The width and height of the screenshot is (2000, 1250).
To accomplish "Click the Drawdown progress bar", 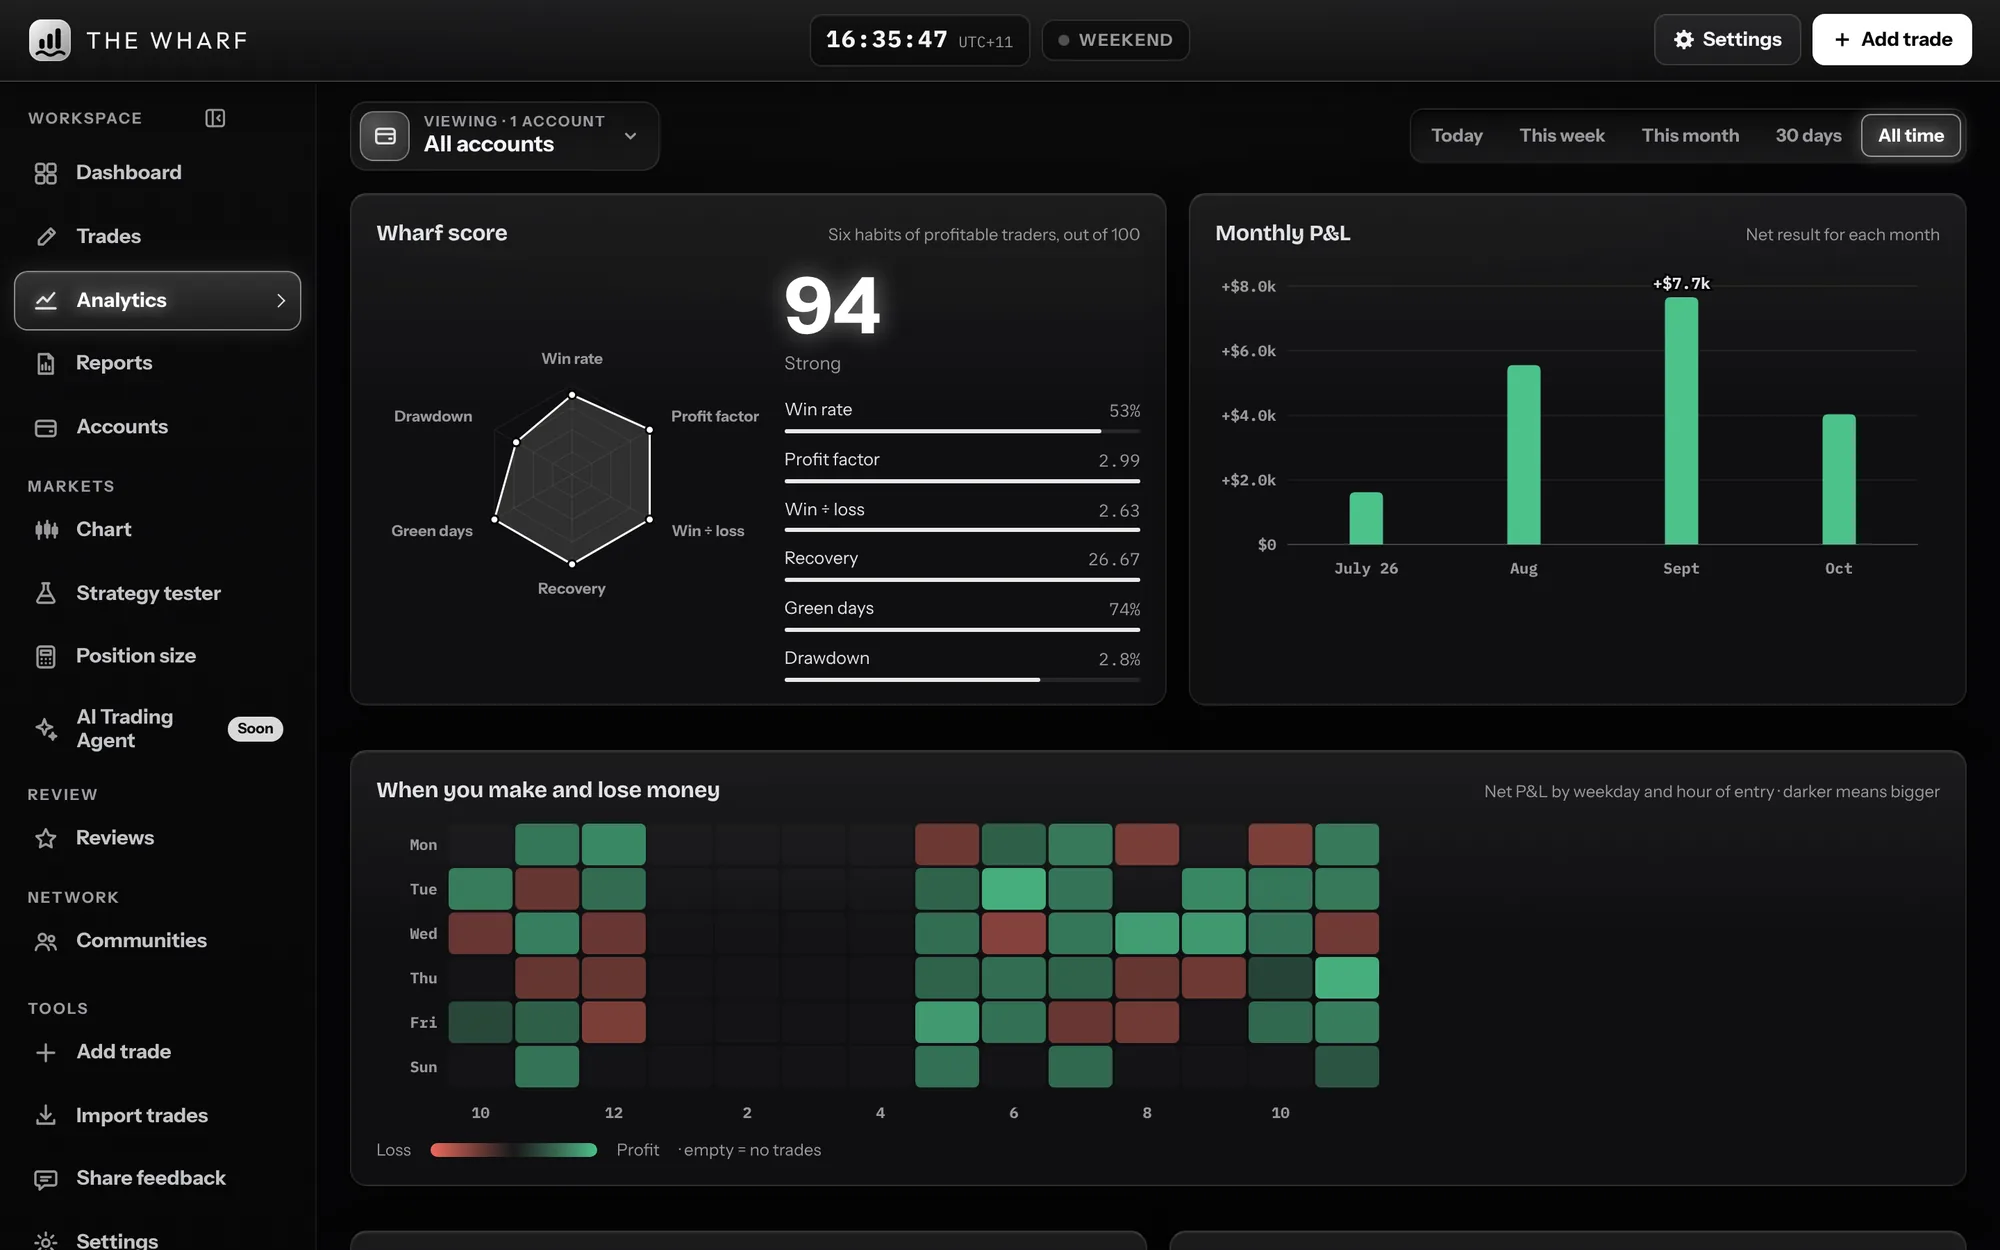I will pos(962,680).
